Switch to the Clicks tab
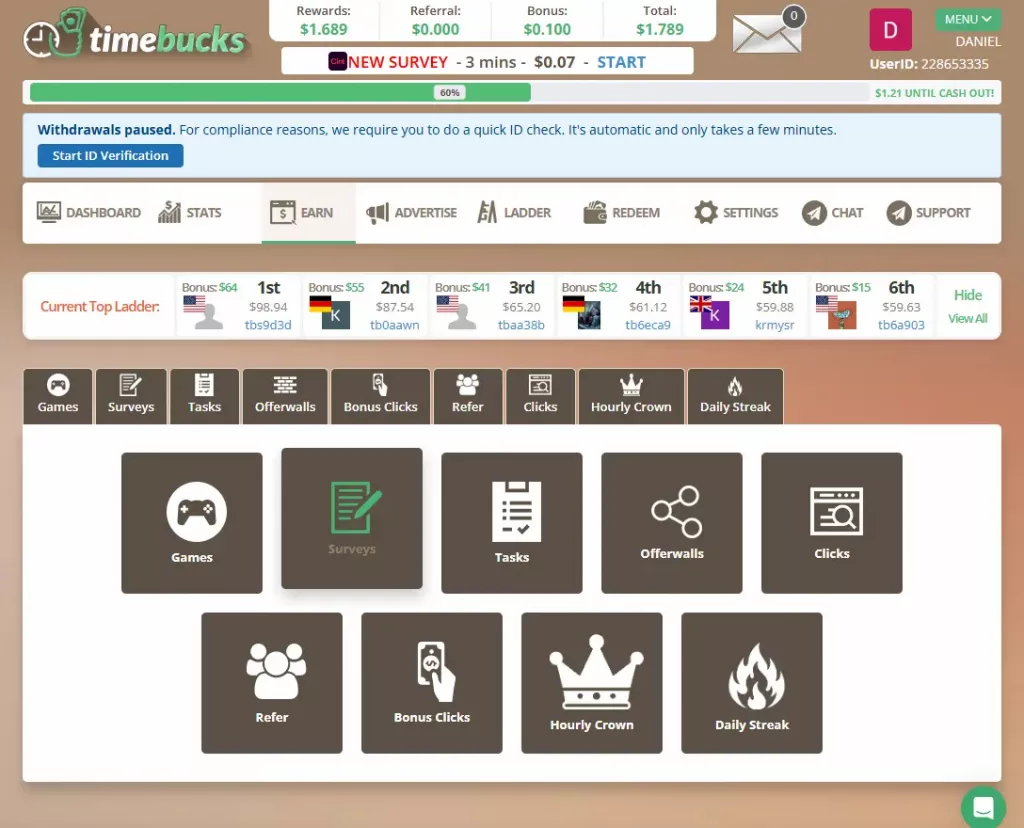The image size is (1024, 828). 540,396
